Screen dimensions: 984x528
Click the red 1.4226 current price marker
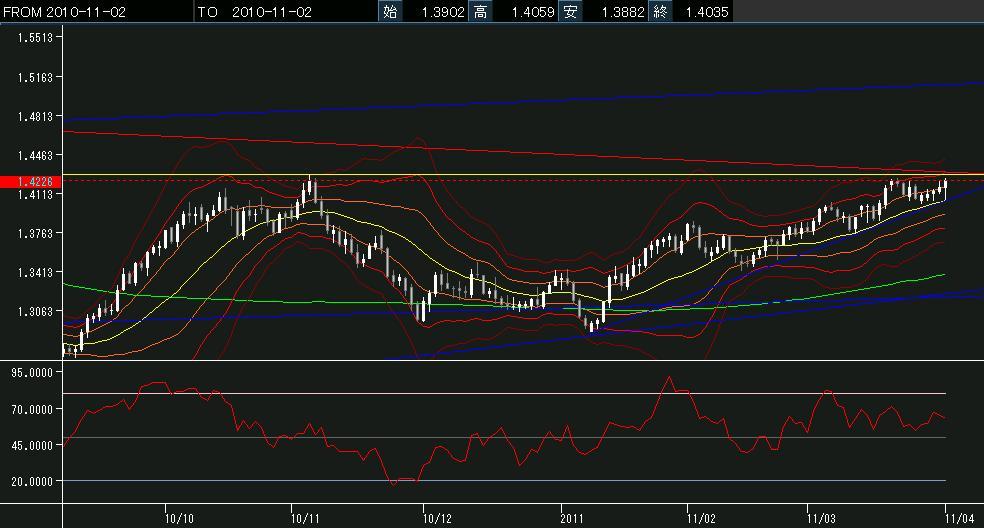(x=31, y=181)
